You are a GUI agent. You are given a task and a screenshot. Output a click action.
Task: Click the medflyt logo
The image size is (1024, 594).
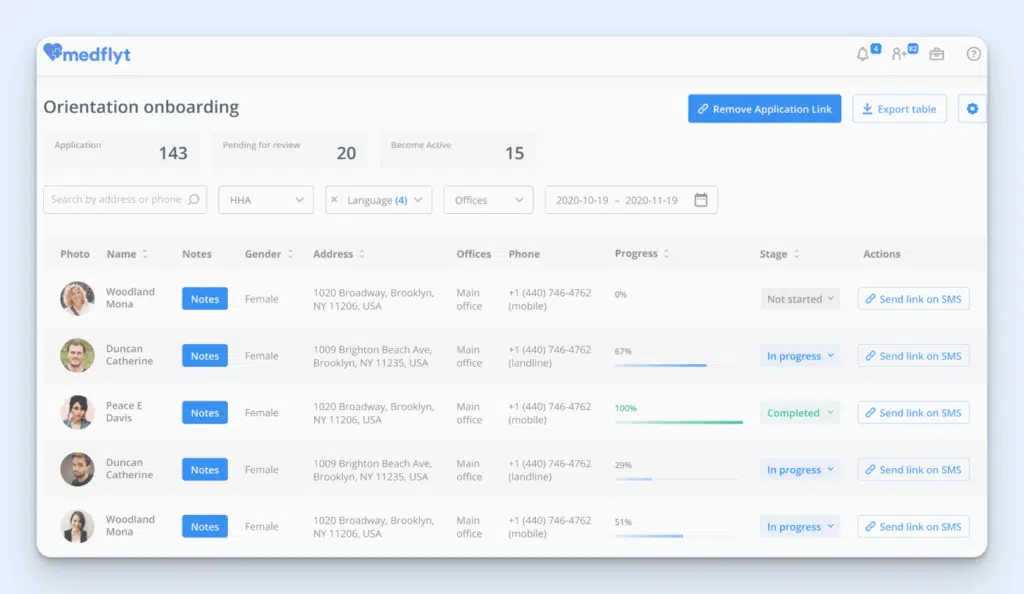tap(87, 54)
